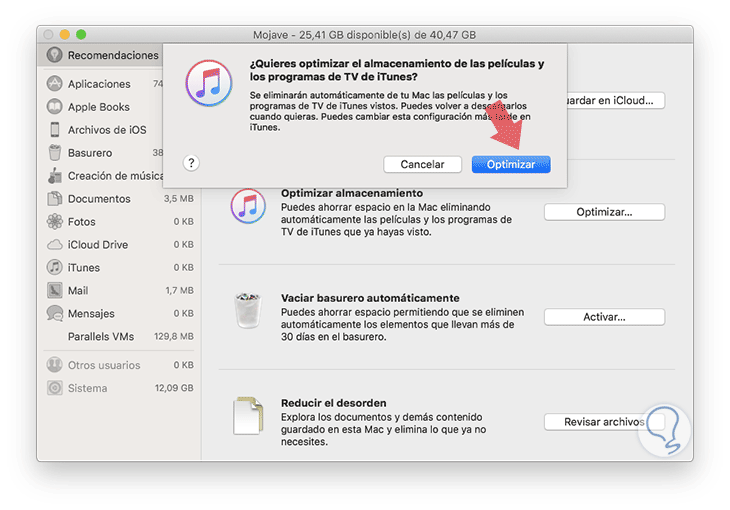Select iCloud Drive in the sidebar

pyautogui.click(x=119, y=245)
